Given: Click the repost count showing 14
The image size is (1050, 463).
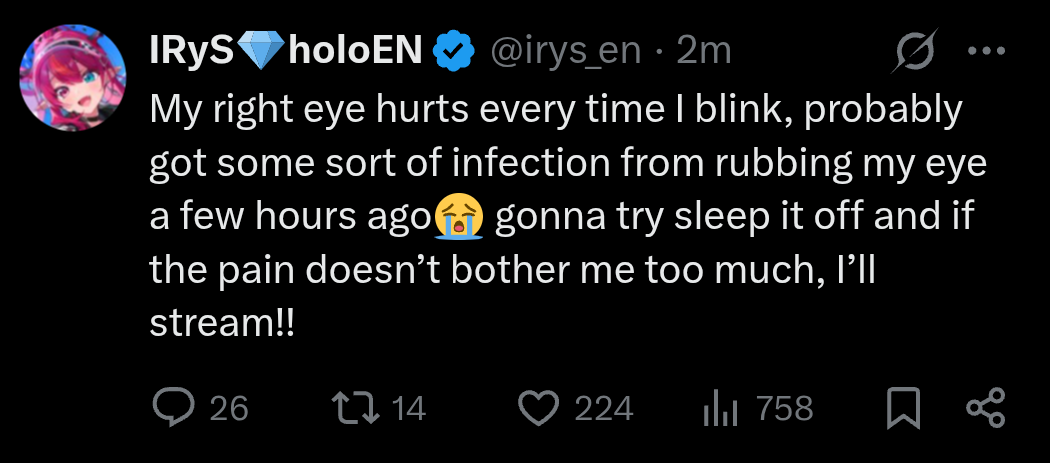Looking at the screenshot, I should tap(408, 408).
